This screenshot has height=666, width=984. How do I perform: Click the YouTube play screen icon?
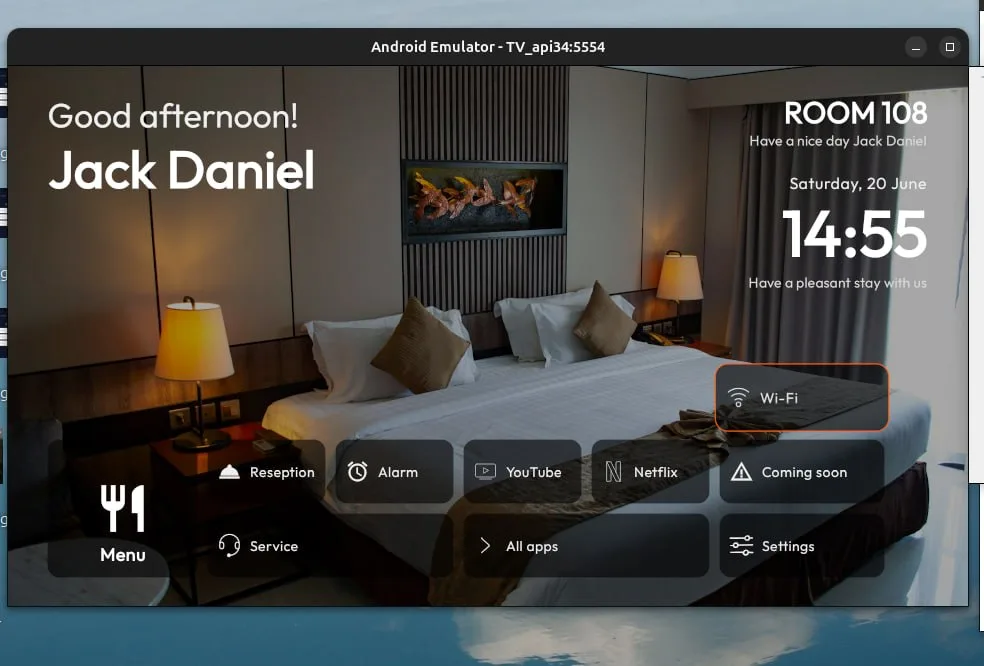(485, 471)
